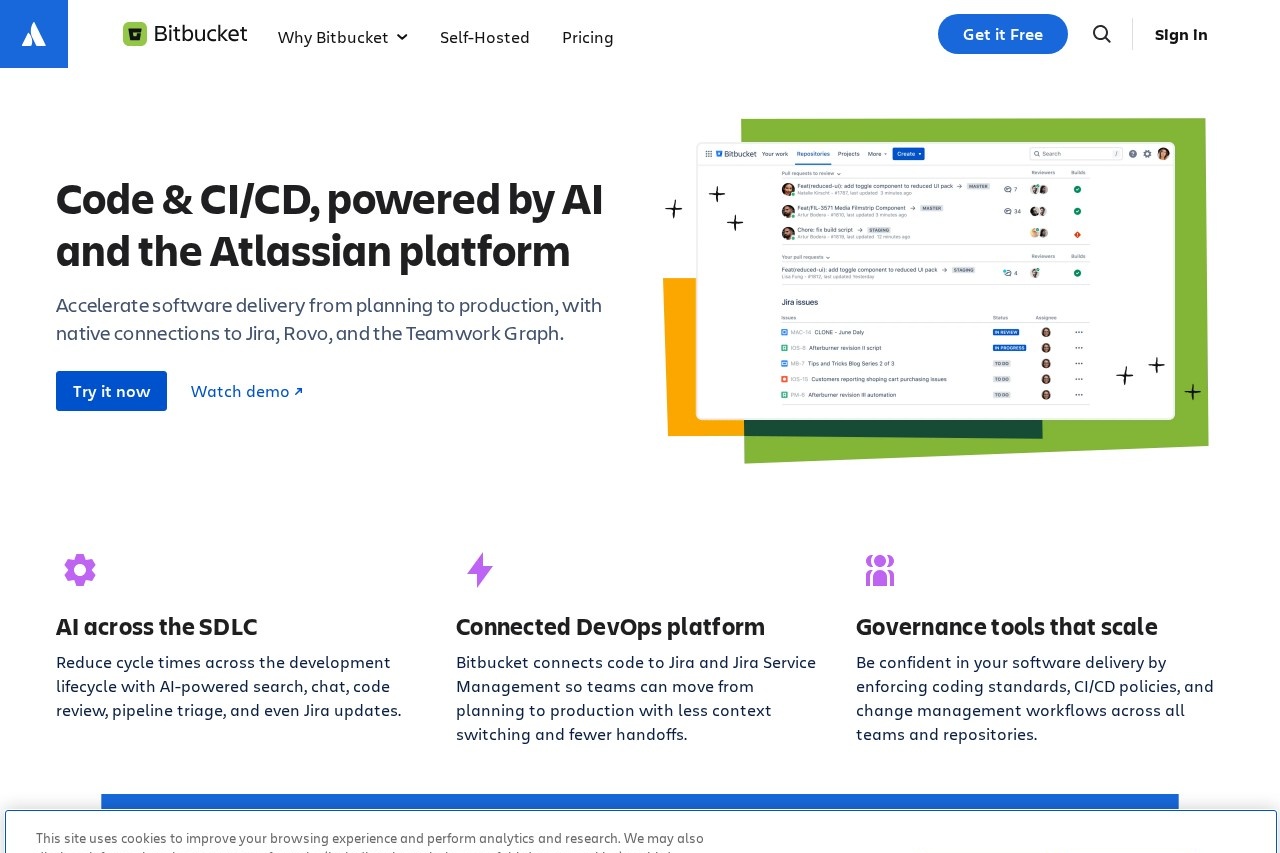Click the Bitbucket logo
Screen dimensions: 1280x853
click(185, 34)
